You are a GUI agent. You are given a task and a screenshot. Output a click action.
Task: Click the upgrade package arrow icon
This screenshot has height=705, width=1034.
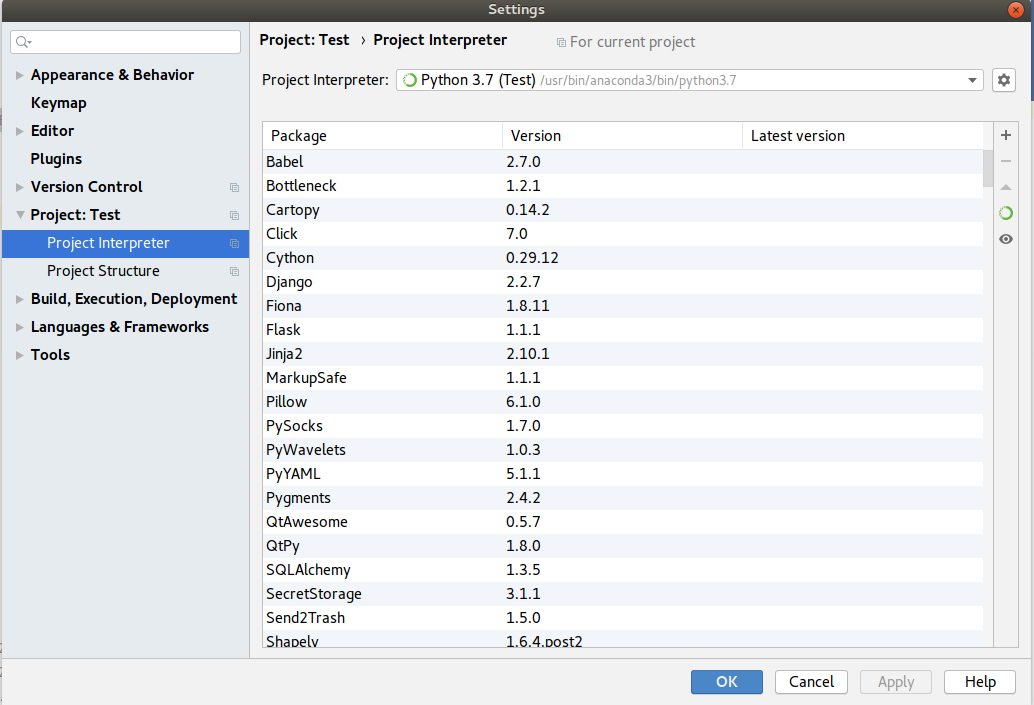pos(1005,187)
